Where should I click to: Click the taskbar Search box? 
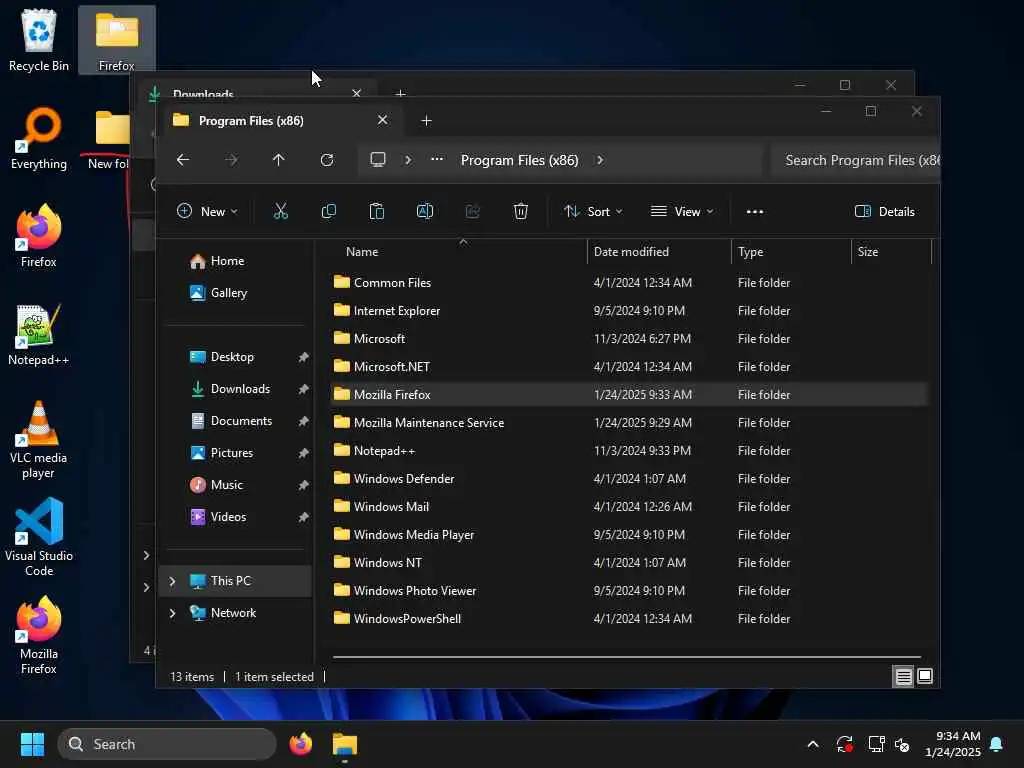167,744
